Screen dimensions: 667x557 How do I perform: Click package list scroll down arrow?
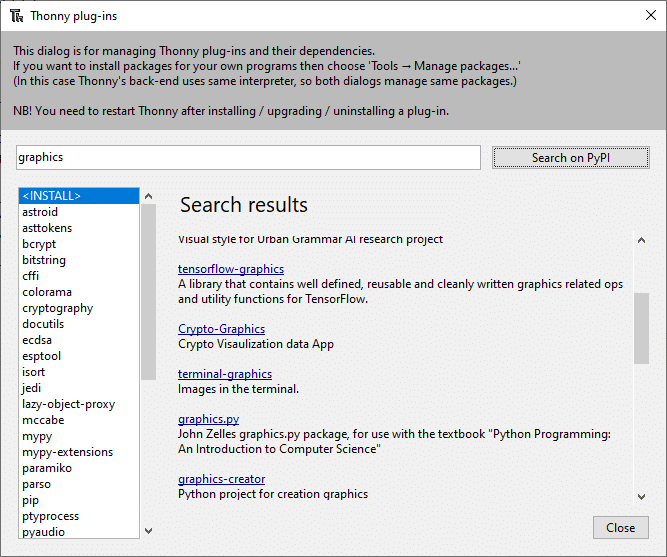pyautogui.click(x=148, y=531)
